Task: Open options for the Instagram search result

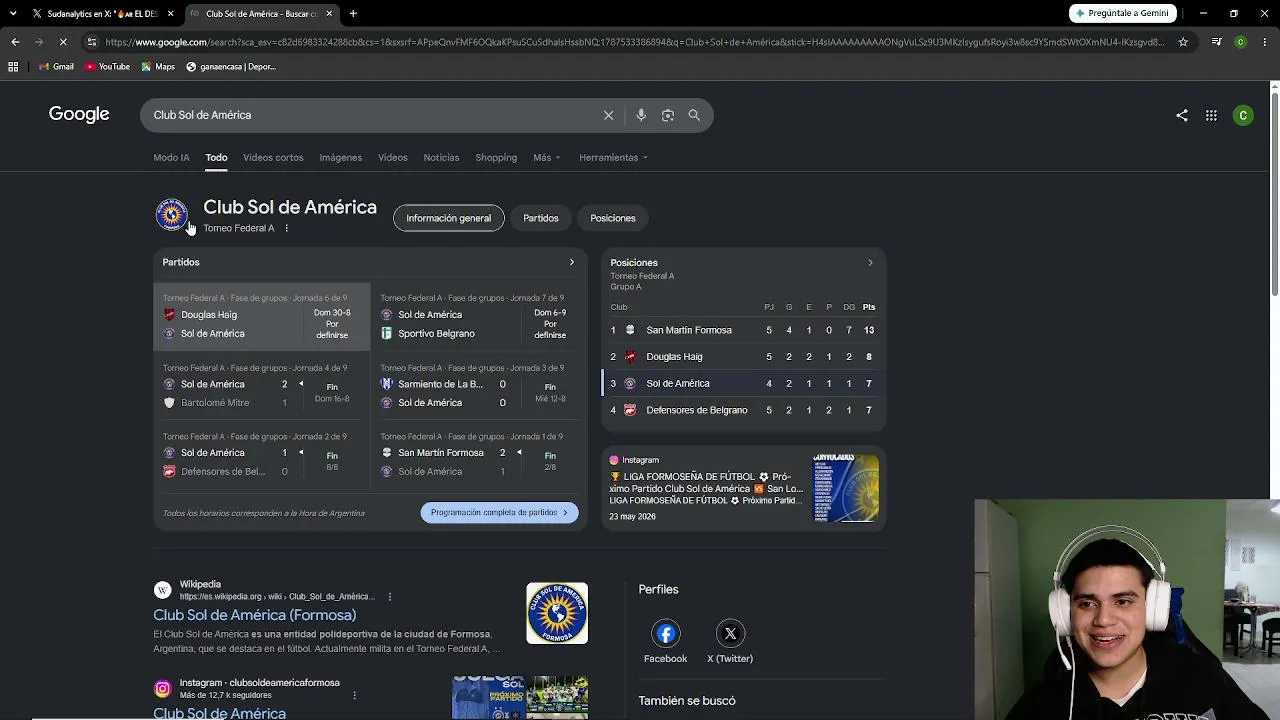Action: click(354, 695)
